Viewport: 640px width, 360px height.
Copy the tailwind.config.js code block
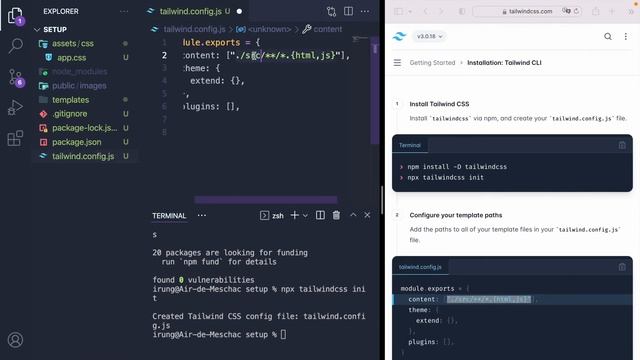[x=622, y=267]
